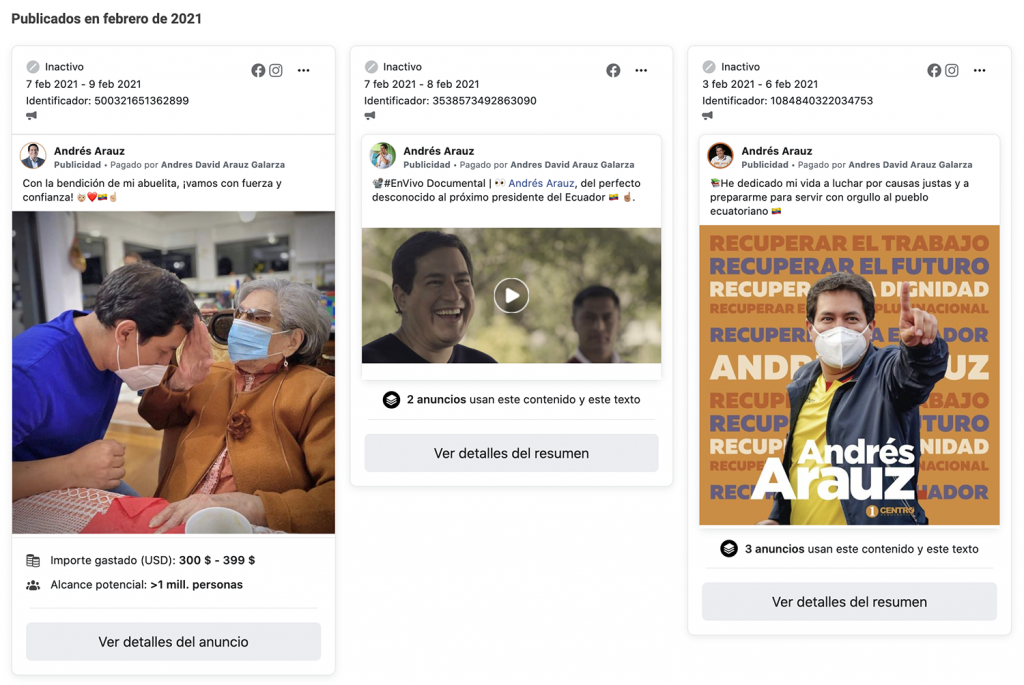Screen dimensions: 1024x685
Task: Click profile avatar on the third ad
Action: point(720,156)
